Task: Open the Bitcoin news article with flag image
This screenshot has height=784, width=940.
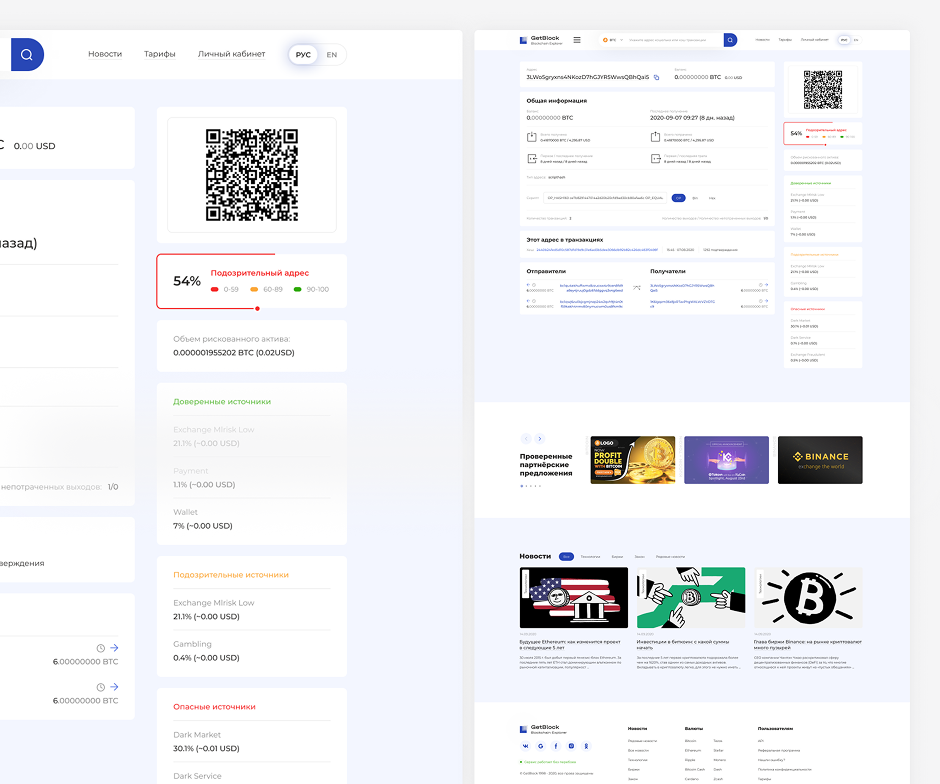Action: point(573,598)
